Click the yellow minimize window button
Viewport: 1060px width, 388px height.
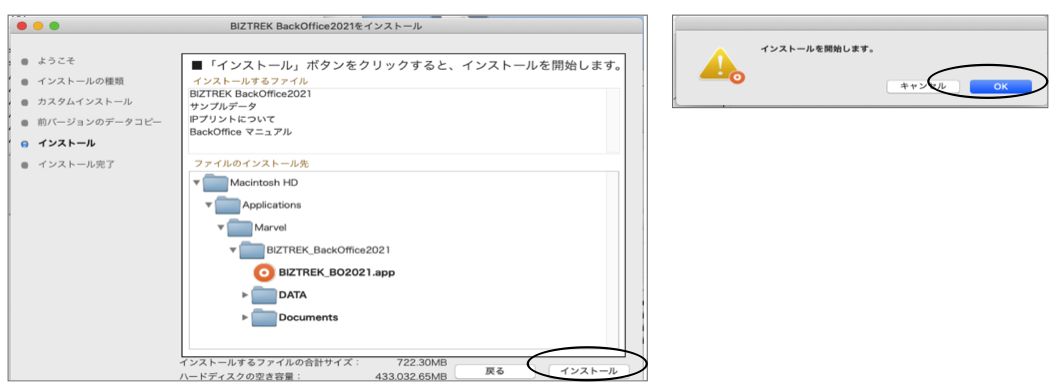38,26
